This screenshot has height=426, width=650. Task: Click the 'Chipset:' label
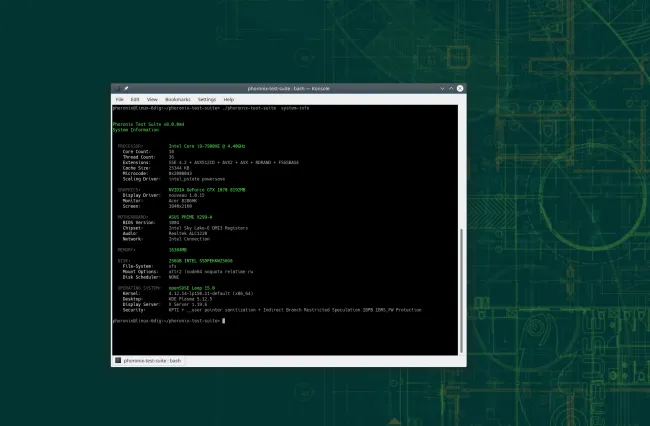pyautogui.click(x=133, y=228)
